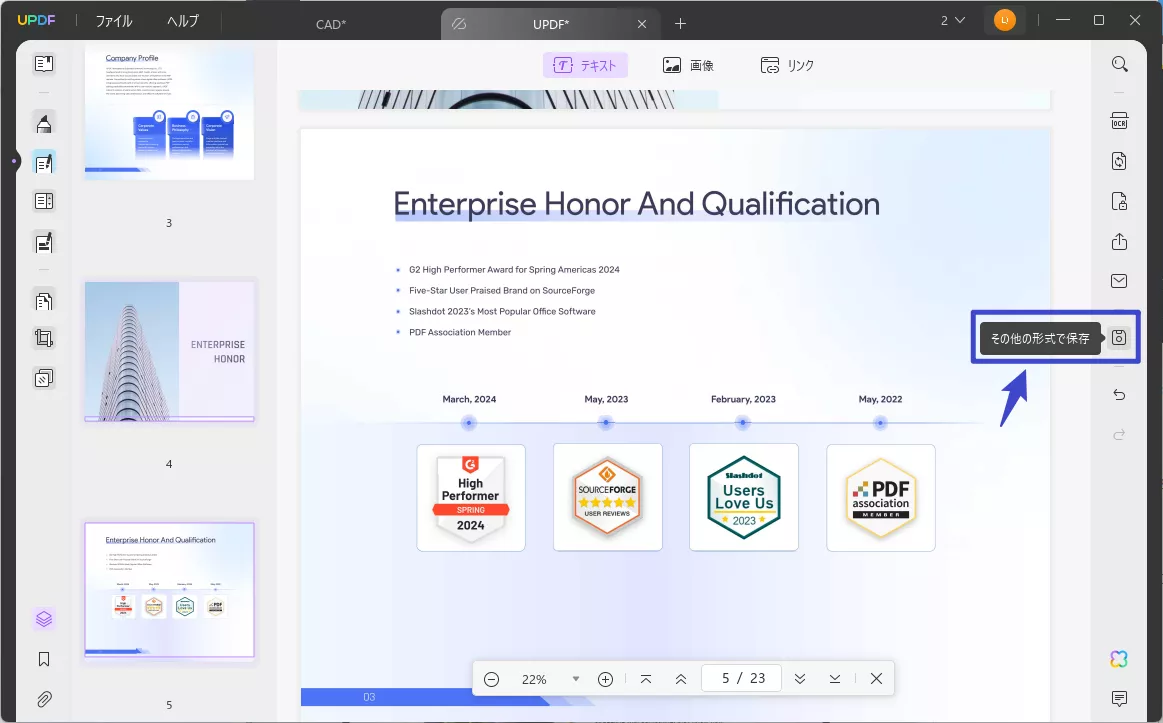The image size is (1163, 723).
Task: Expand the 22% zoom level dropdown
Action: pyautogui.click(x=576, y=679)
